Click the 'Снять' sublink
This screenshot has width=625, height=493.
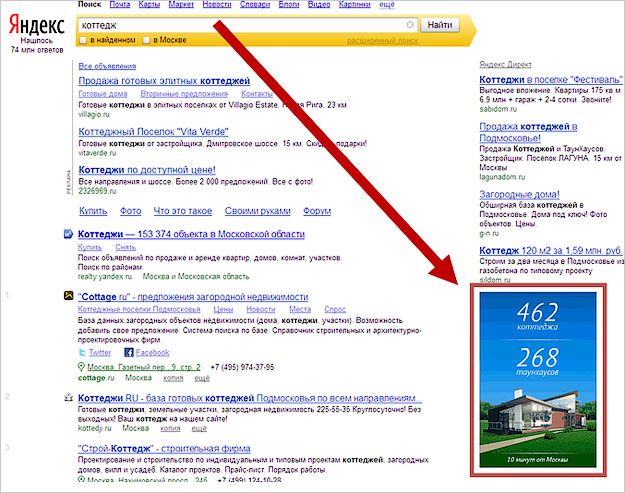point(126,247)
